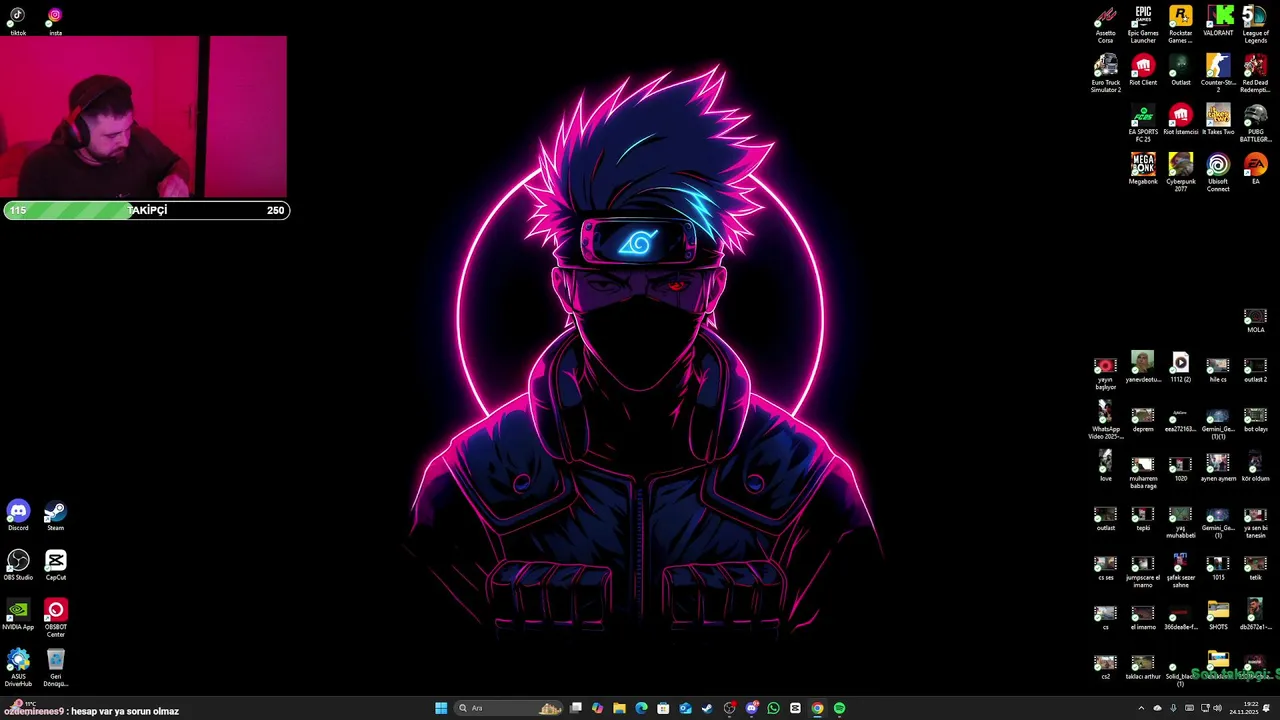
Task: Launch It Takes Two icon
Action: click(x=1218, y=120)
